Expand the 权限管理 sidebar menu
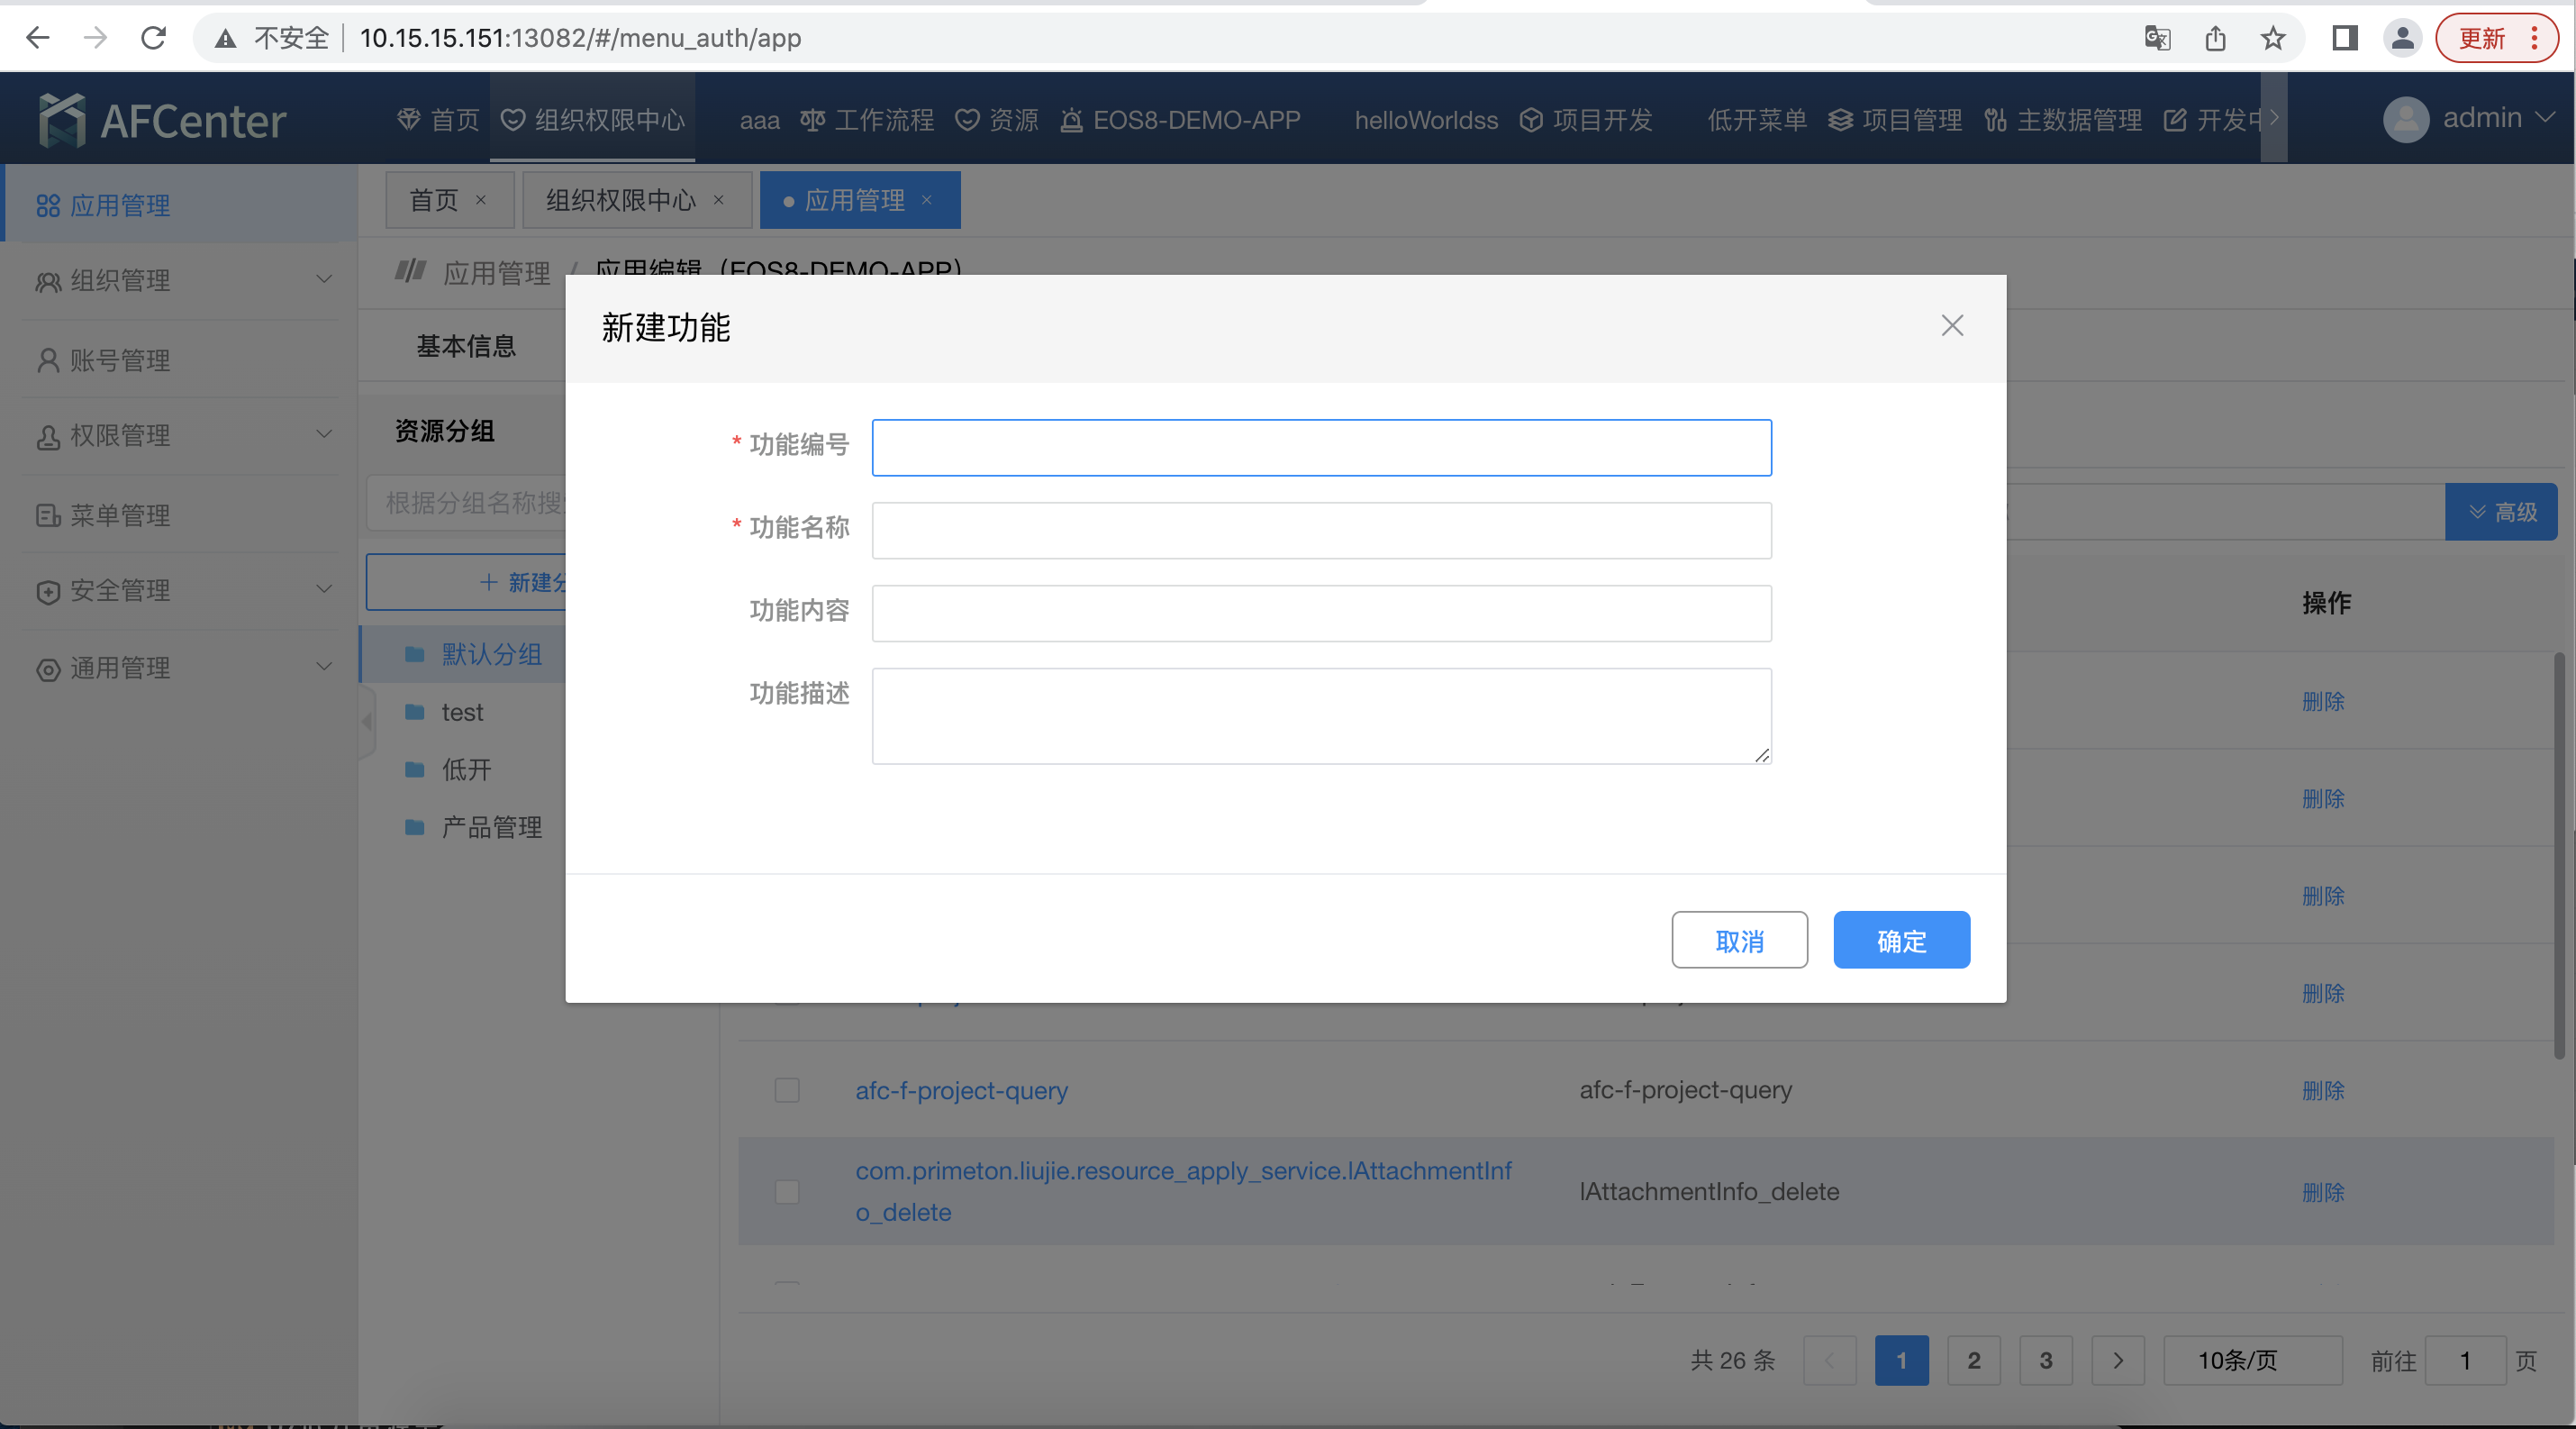 coord(180,435)
